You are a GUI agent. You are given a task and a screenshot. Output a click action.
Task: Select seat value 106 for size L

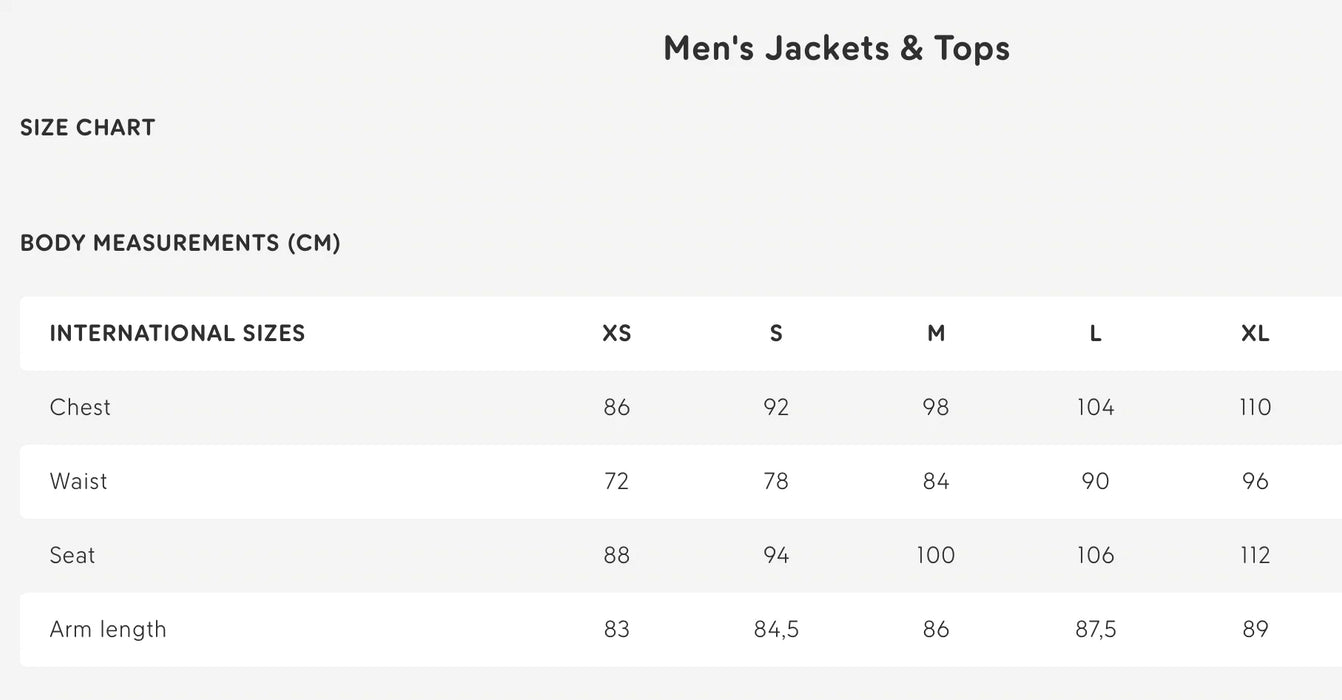(1095, 555)
